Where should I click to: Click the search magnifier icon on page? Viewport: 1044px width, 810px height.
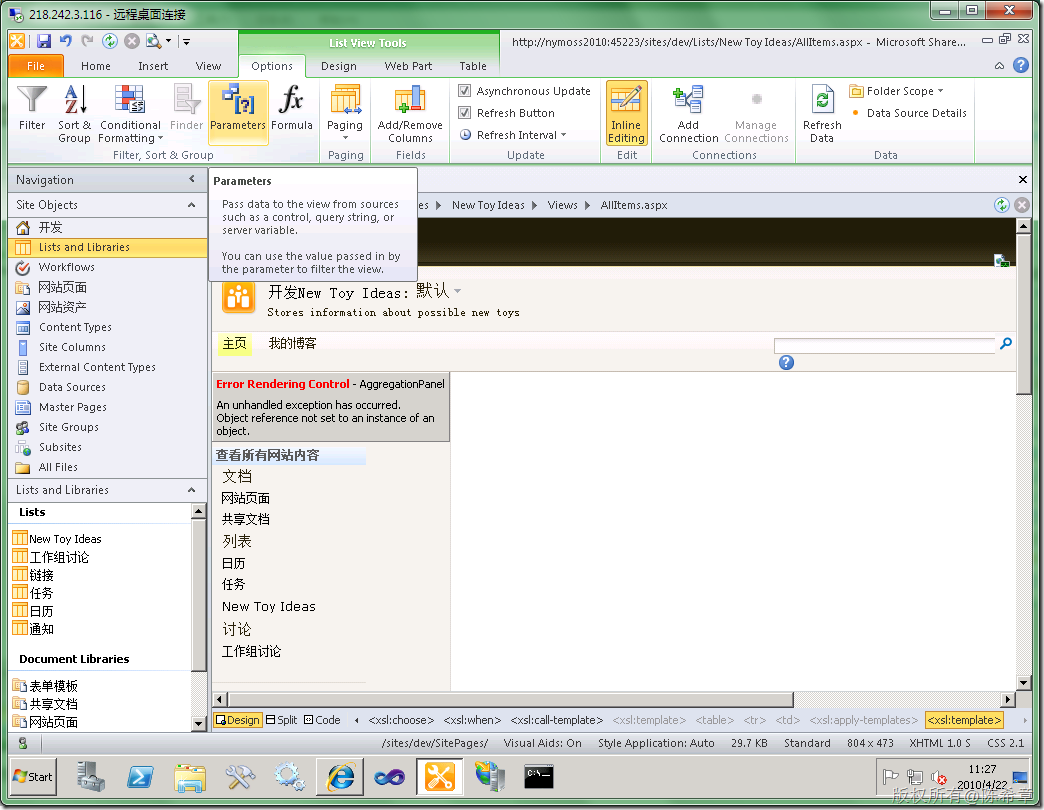(1005, 343)
